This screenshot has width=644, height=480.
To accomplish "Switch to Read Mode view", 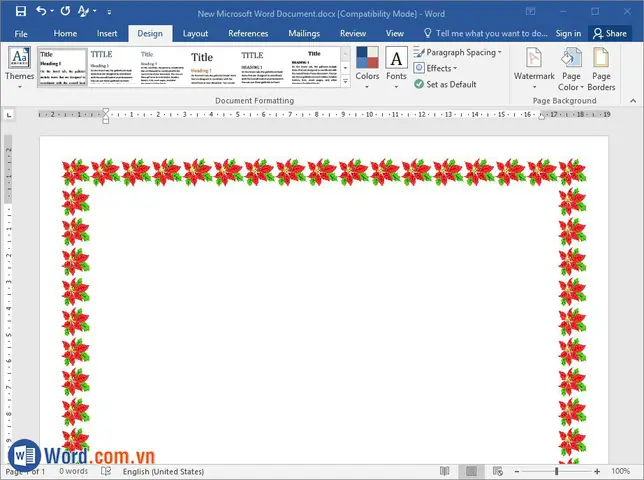I will coord(444,471).
